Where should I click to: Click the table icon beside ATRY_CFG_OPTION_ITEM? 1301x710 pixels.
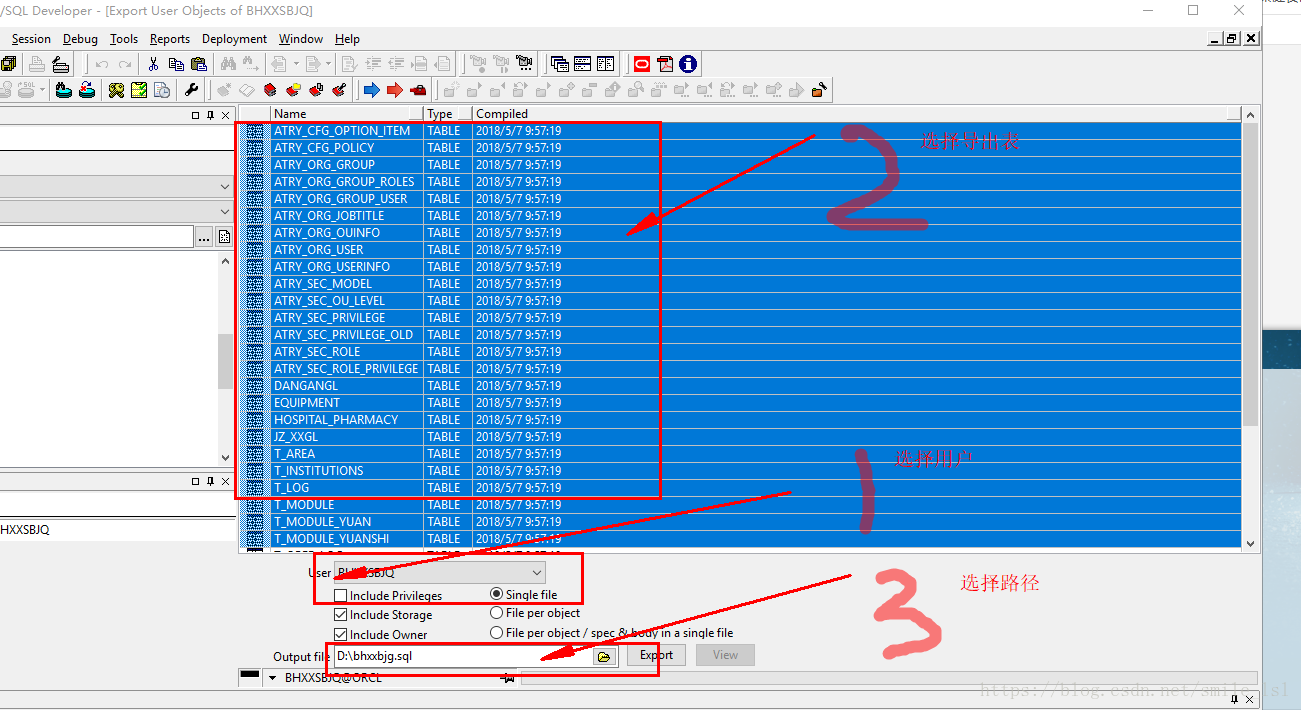pyautogui.click(x=254, y=131)
